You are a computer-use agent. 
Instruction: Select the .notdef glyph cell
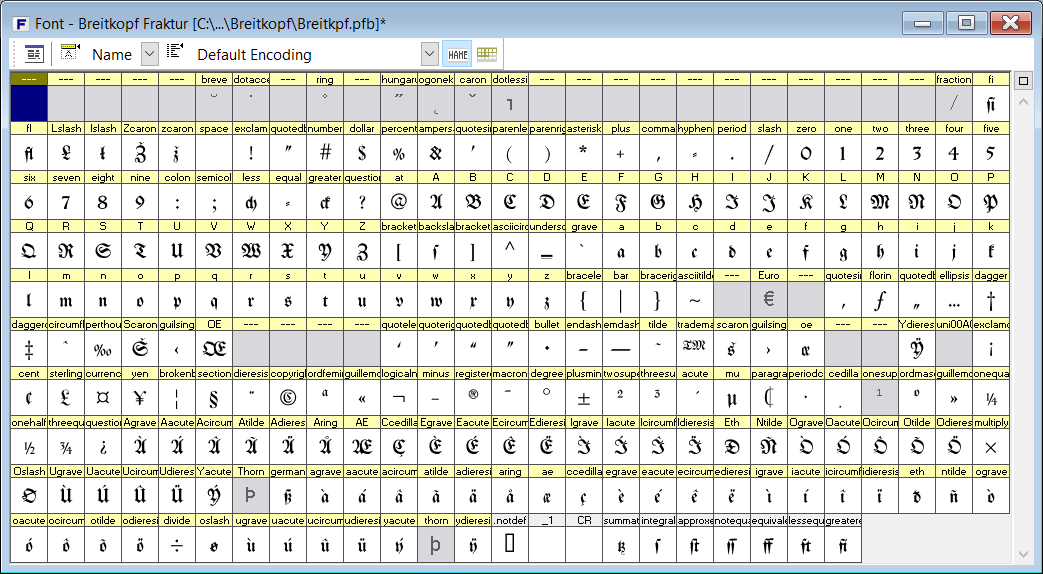tap(509, 543)
